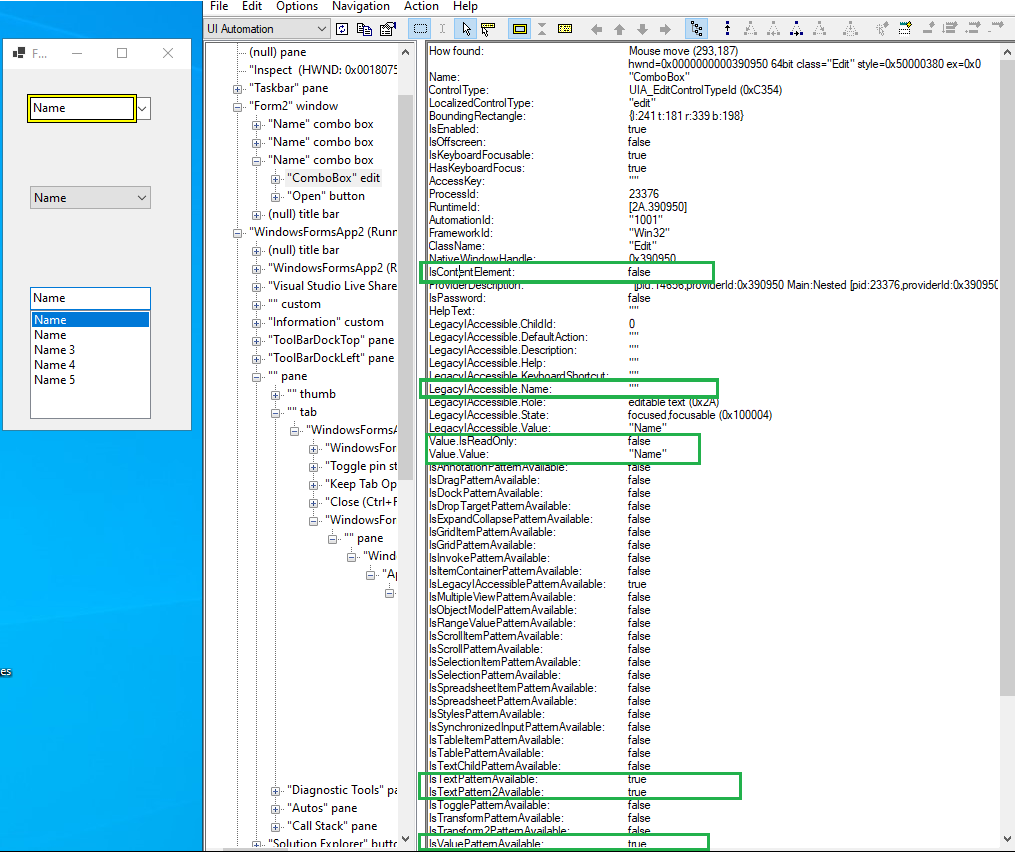Expand the 'ComboBox' edit tree node

[274, 179]
